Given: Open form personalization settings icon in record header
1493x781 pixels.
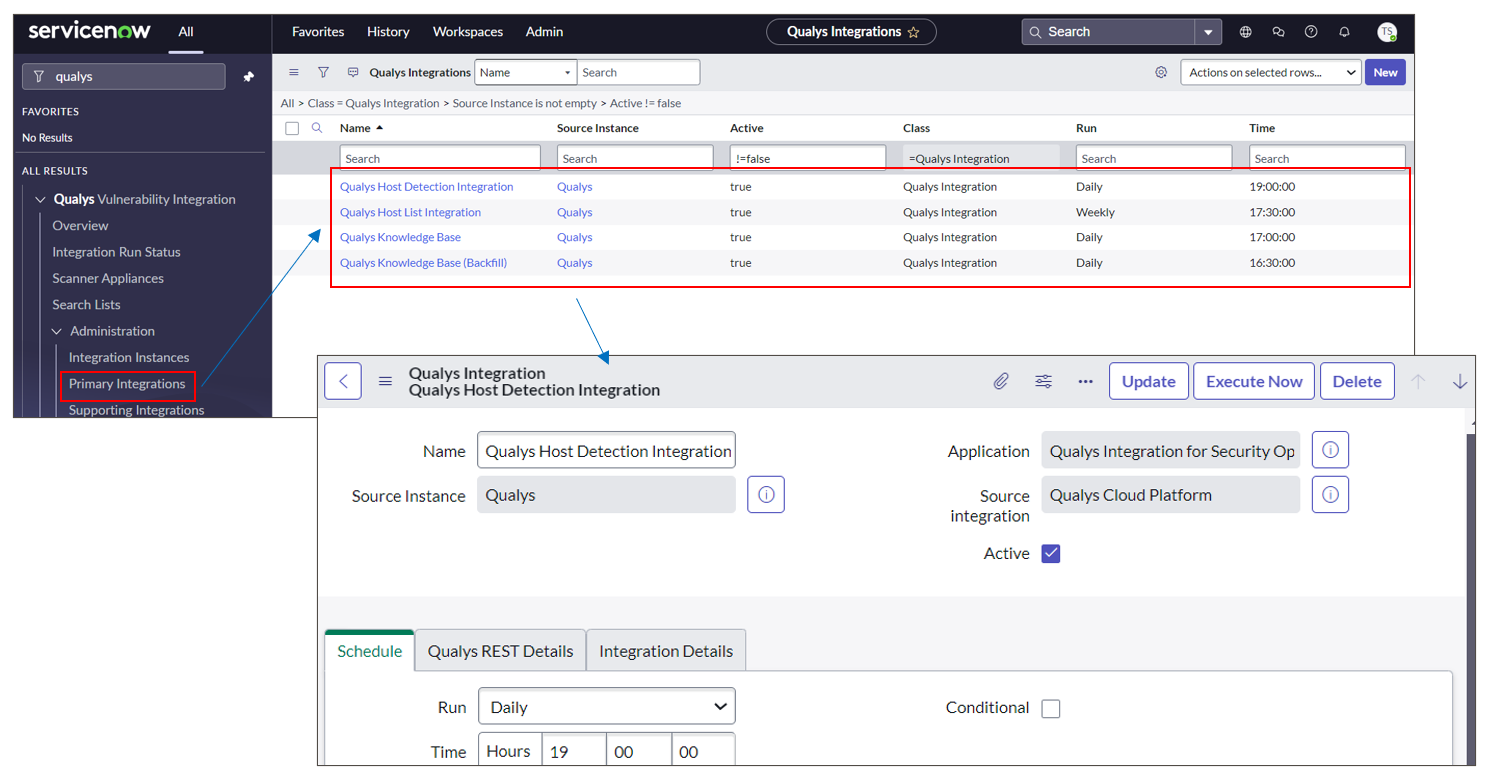Looking at the screenshot, I should pos(1043,381).
